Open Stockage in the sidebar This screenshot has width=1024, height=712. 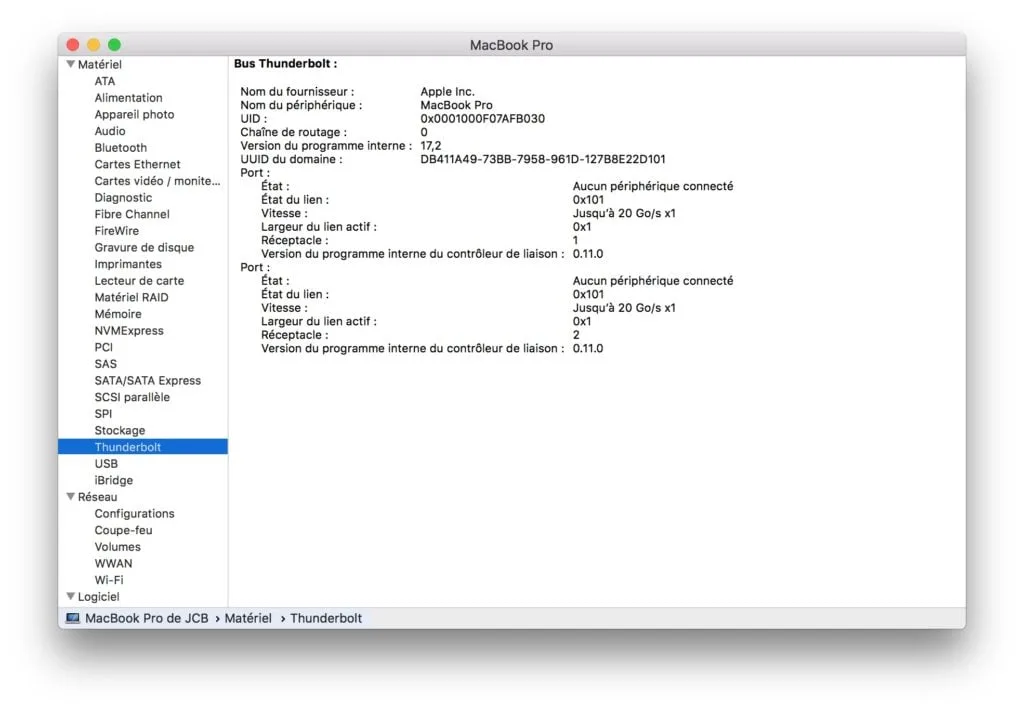click(120, 430)
